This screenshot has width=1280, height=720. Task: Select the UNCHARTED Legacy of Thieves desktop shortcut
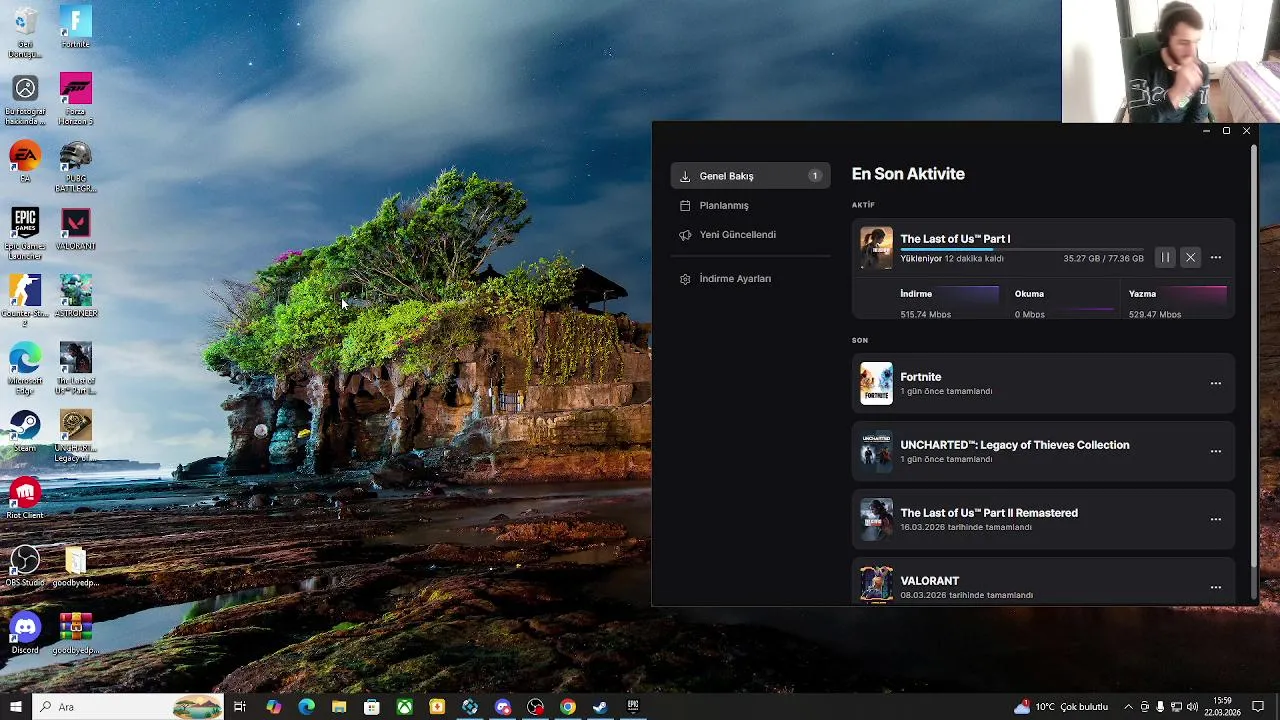[x=75, y=436]
